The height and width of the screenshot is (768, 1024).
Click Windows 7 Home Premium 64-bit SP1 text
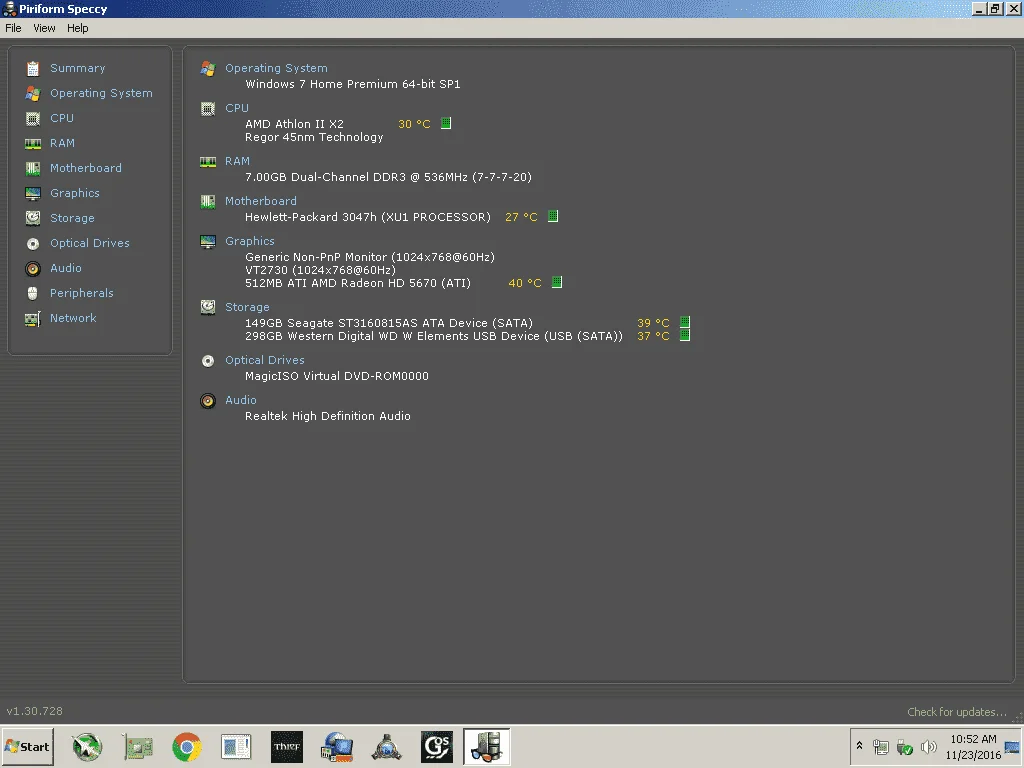(353, 84)
